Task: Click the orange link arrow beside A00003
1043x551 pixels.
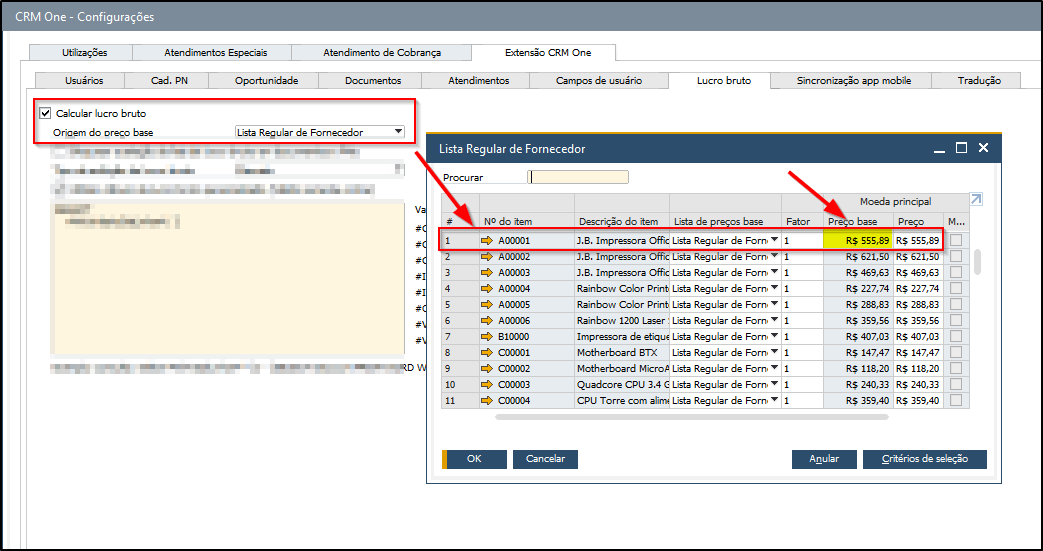Action: point(488,272)
